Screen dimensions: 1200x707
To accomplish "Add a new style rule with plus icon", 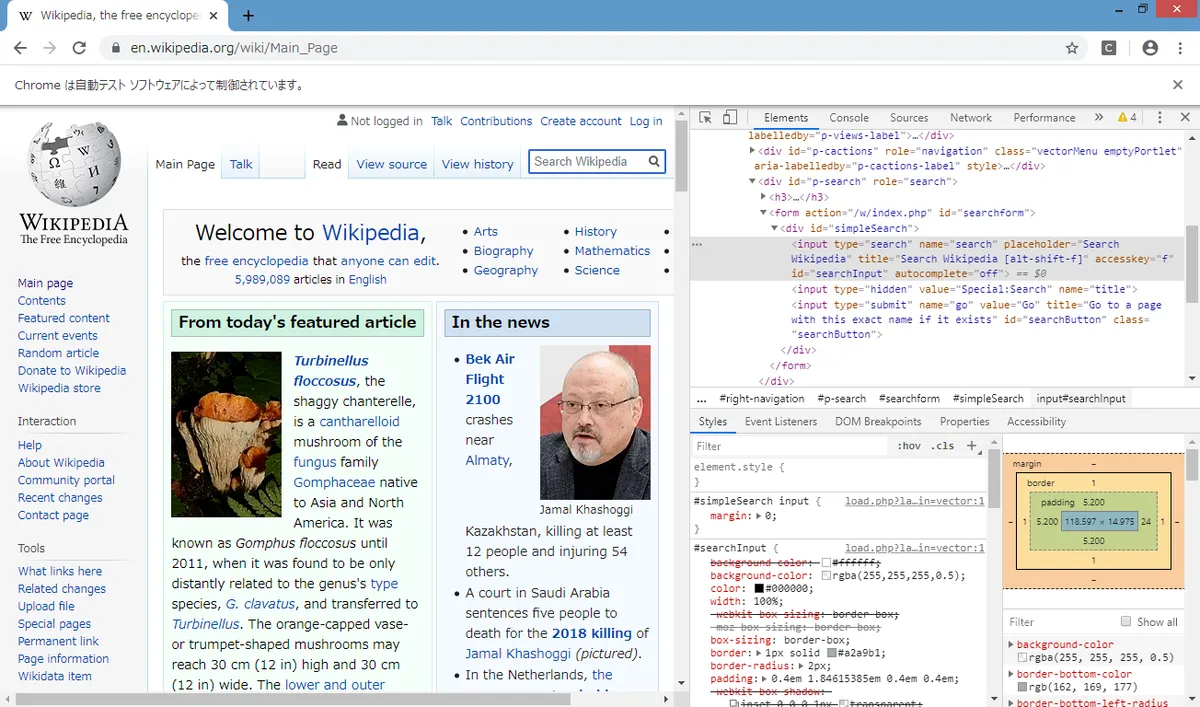I will tap(970, 446).
